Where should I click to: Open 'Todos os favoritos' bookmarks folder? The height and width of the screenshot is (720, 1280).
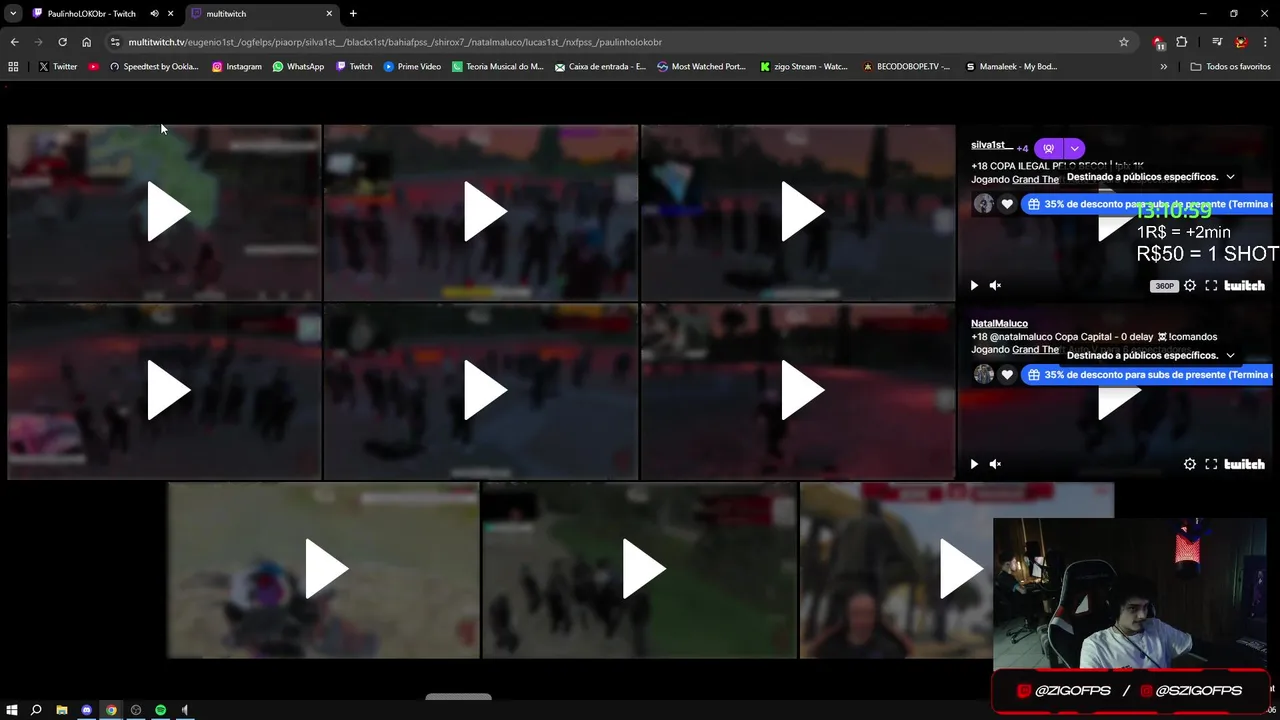coord(1231,67)
